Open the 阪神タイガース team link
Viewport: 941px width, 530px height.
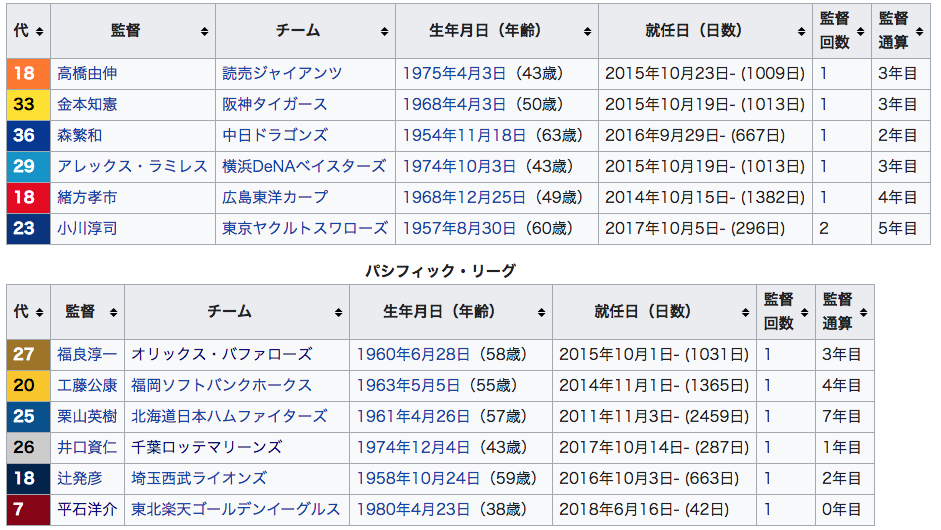[275, 104]
